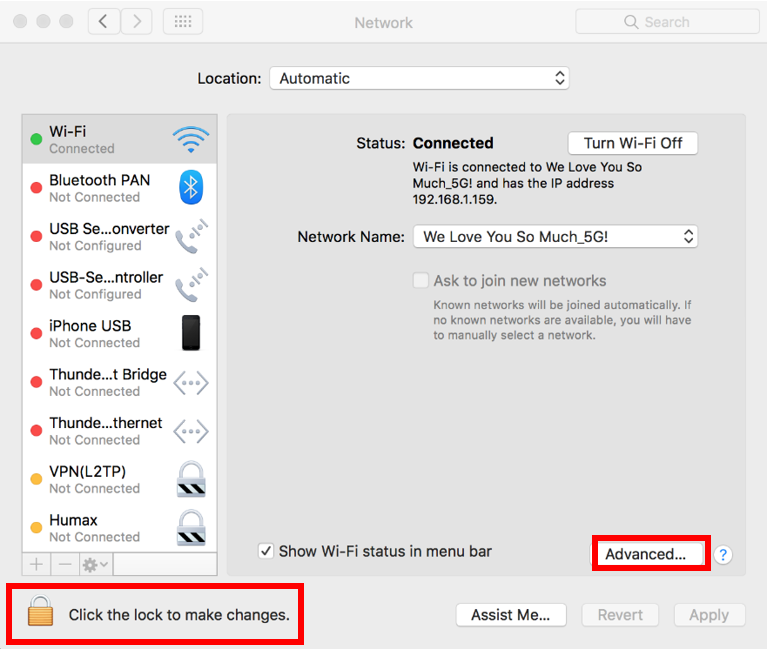Click the search magnifier icon
The height and width of the screenshot is (649, 768).
(631, 22)
